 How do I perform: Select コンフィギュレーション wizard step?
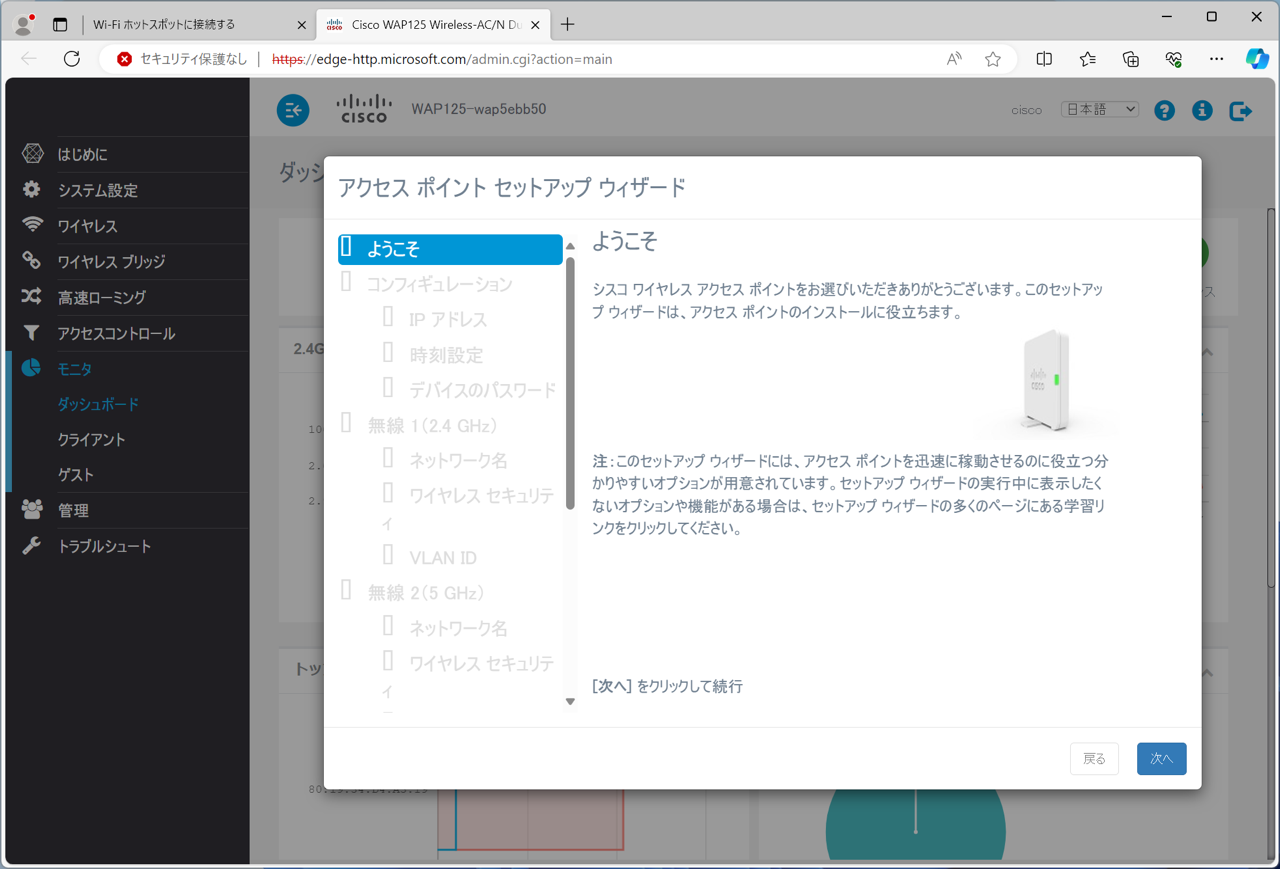(x=439, y=285)
